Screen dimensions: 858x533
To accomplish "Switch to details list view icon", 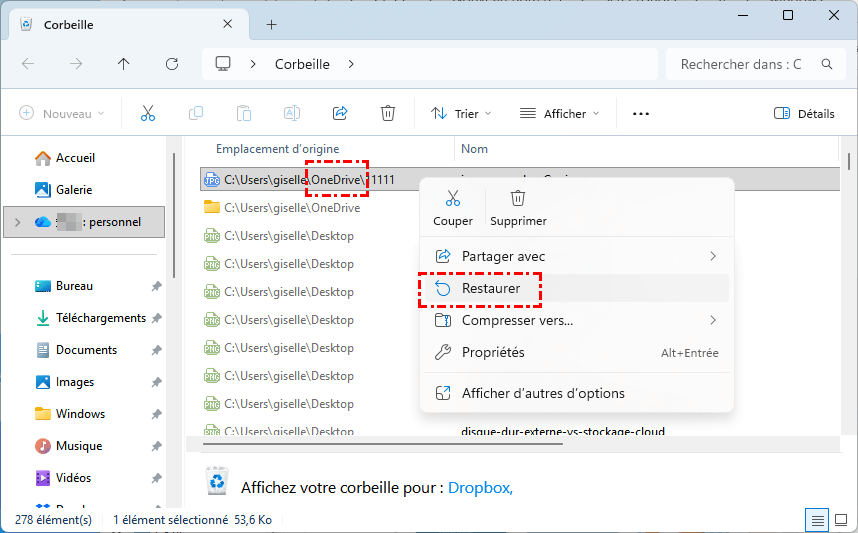I will point(817,520).
